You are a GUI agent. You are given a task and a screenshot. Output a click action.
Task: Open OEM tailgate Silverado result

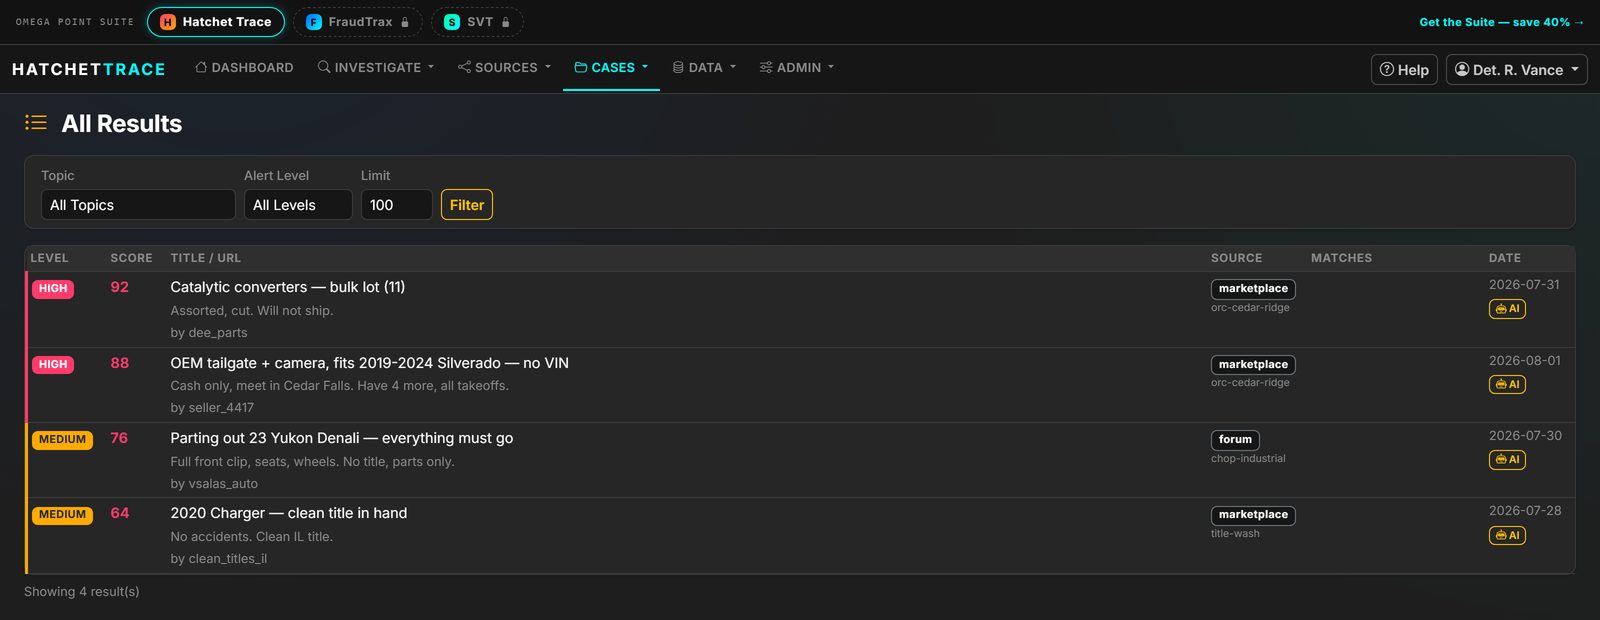[x=369, y=363]
